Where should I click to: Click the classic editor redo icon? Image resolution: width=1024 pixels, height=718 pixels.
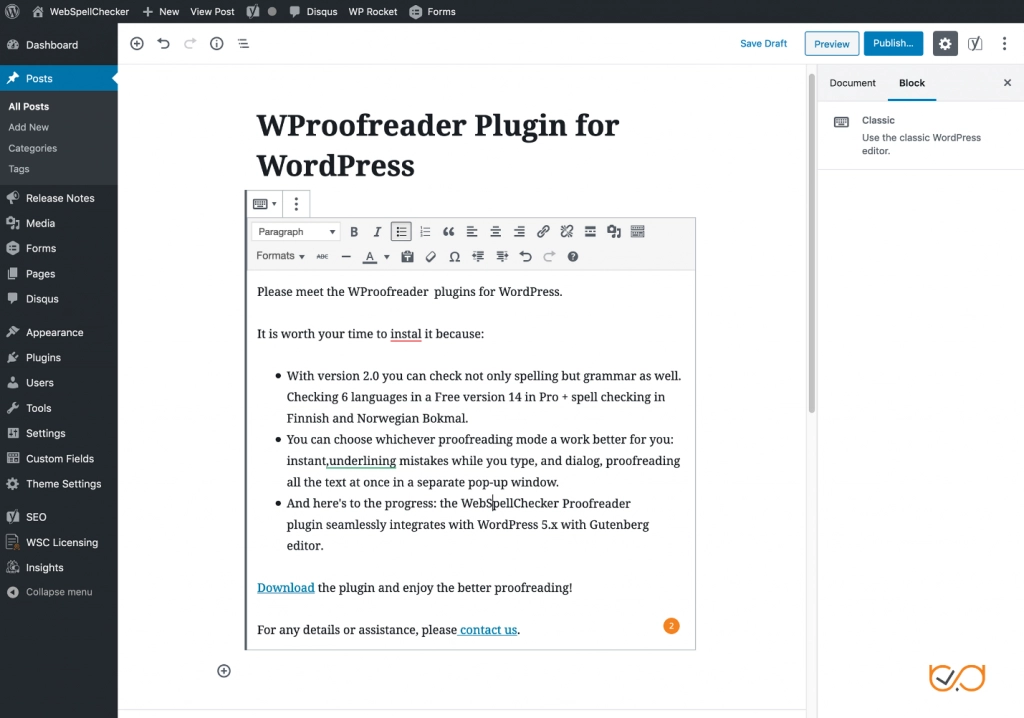[549, 257]
